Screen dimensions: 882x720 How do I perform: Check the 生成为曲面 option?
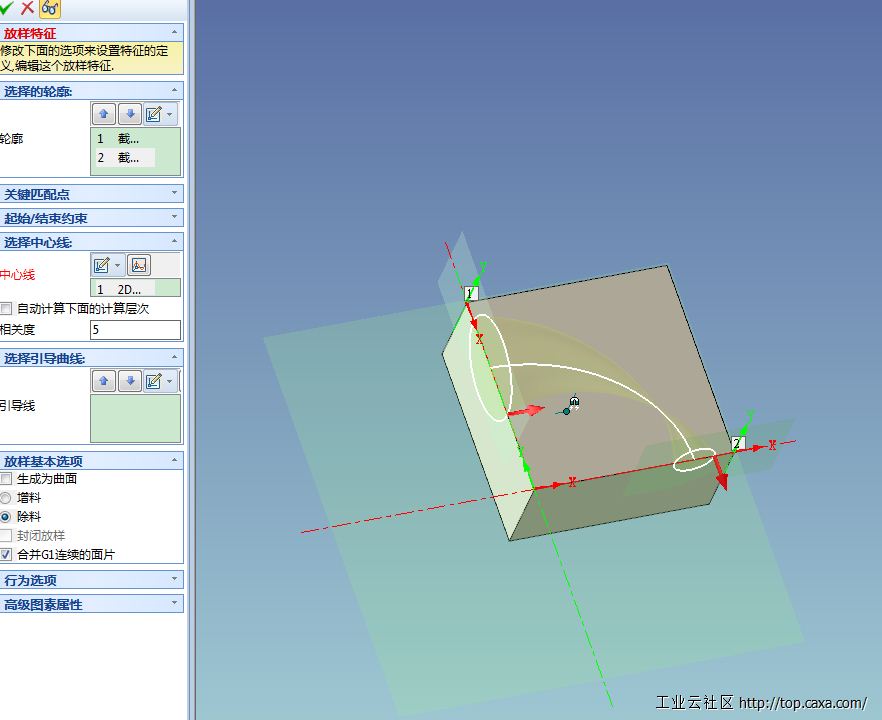click(7, 479)
